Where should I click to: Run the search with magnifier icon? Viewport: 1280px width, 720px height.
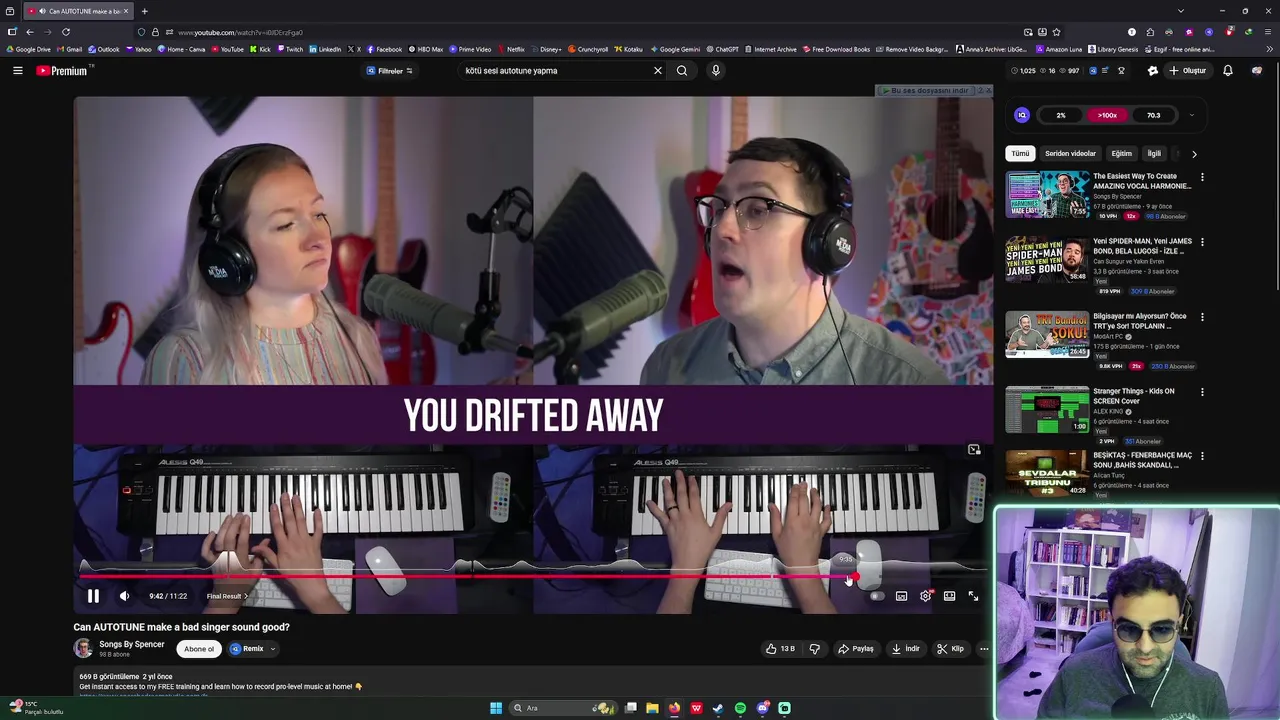tap(682, 71)
